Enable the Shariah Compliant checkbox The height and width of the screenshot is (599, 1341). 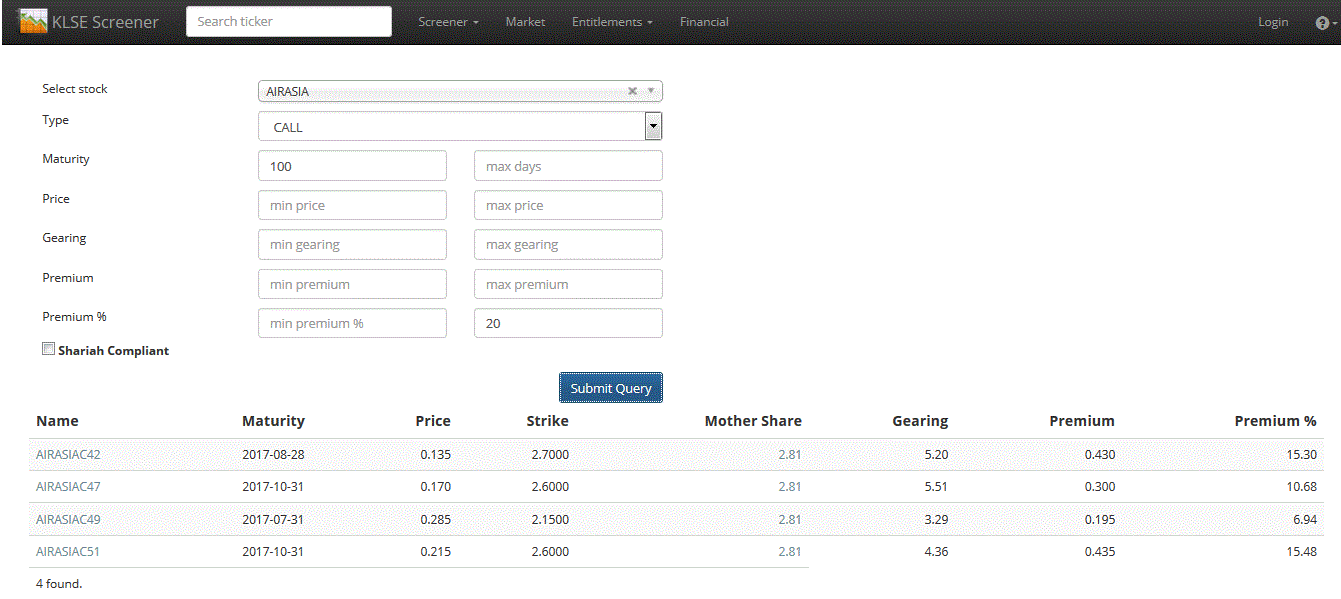[48, 347]
